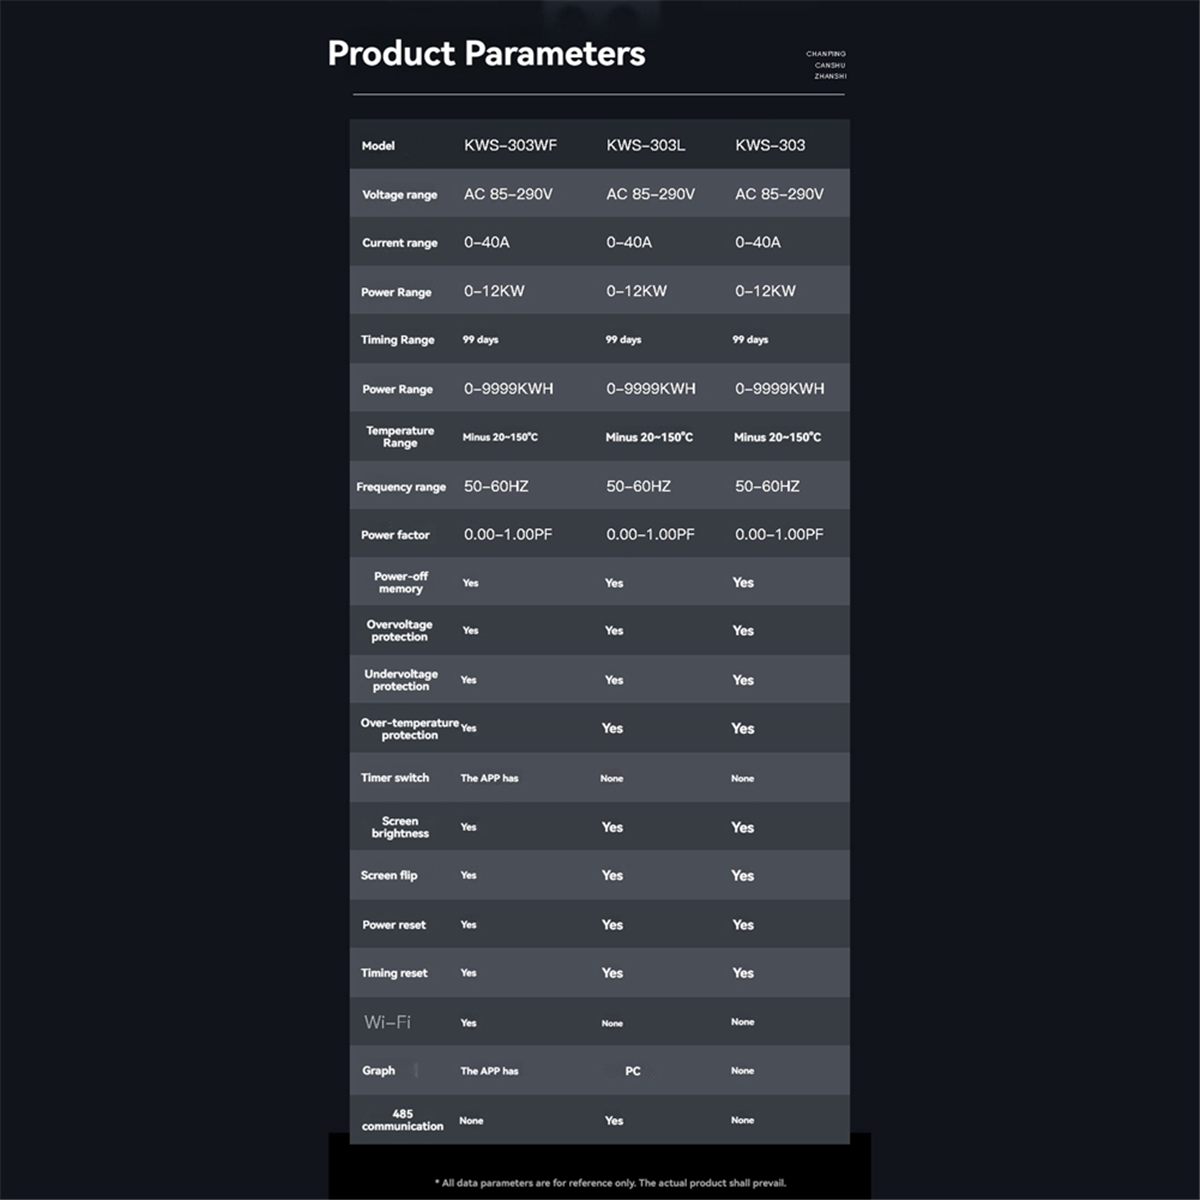Select the Power-off memory row label
The height and width of the screenshot is (1200, 1200).
coord(400,583)
